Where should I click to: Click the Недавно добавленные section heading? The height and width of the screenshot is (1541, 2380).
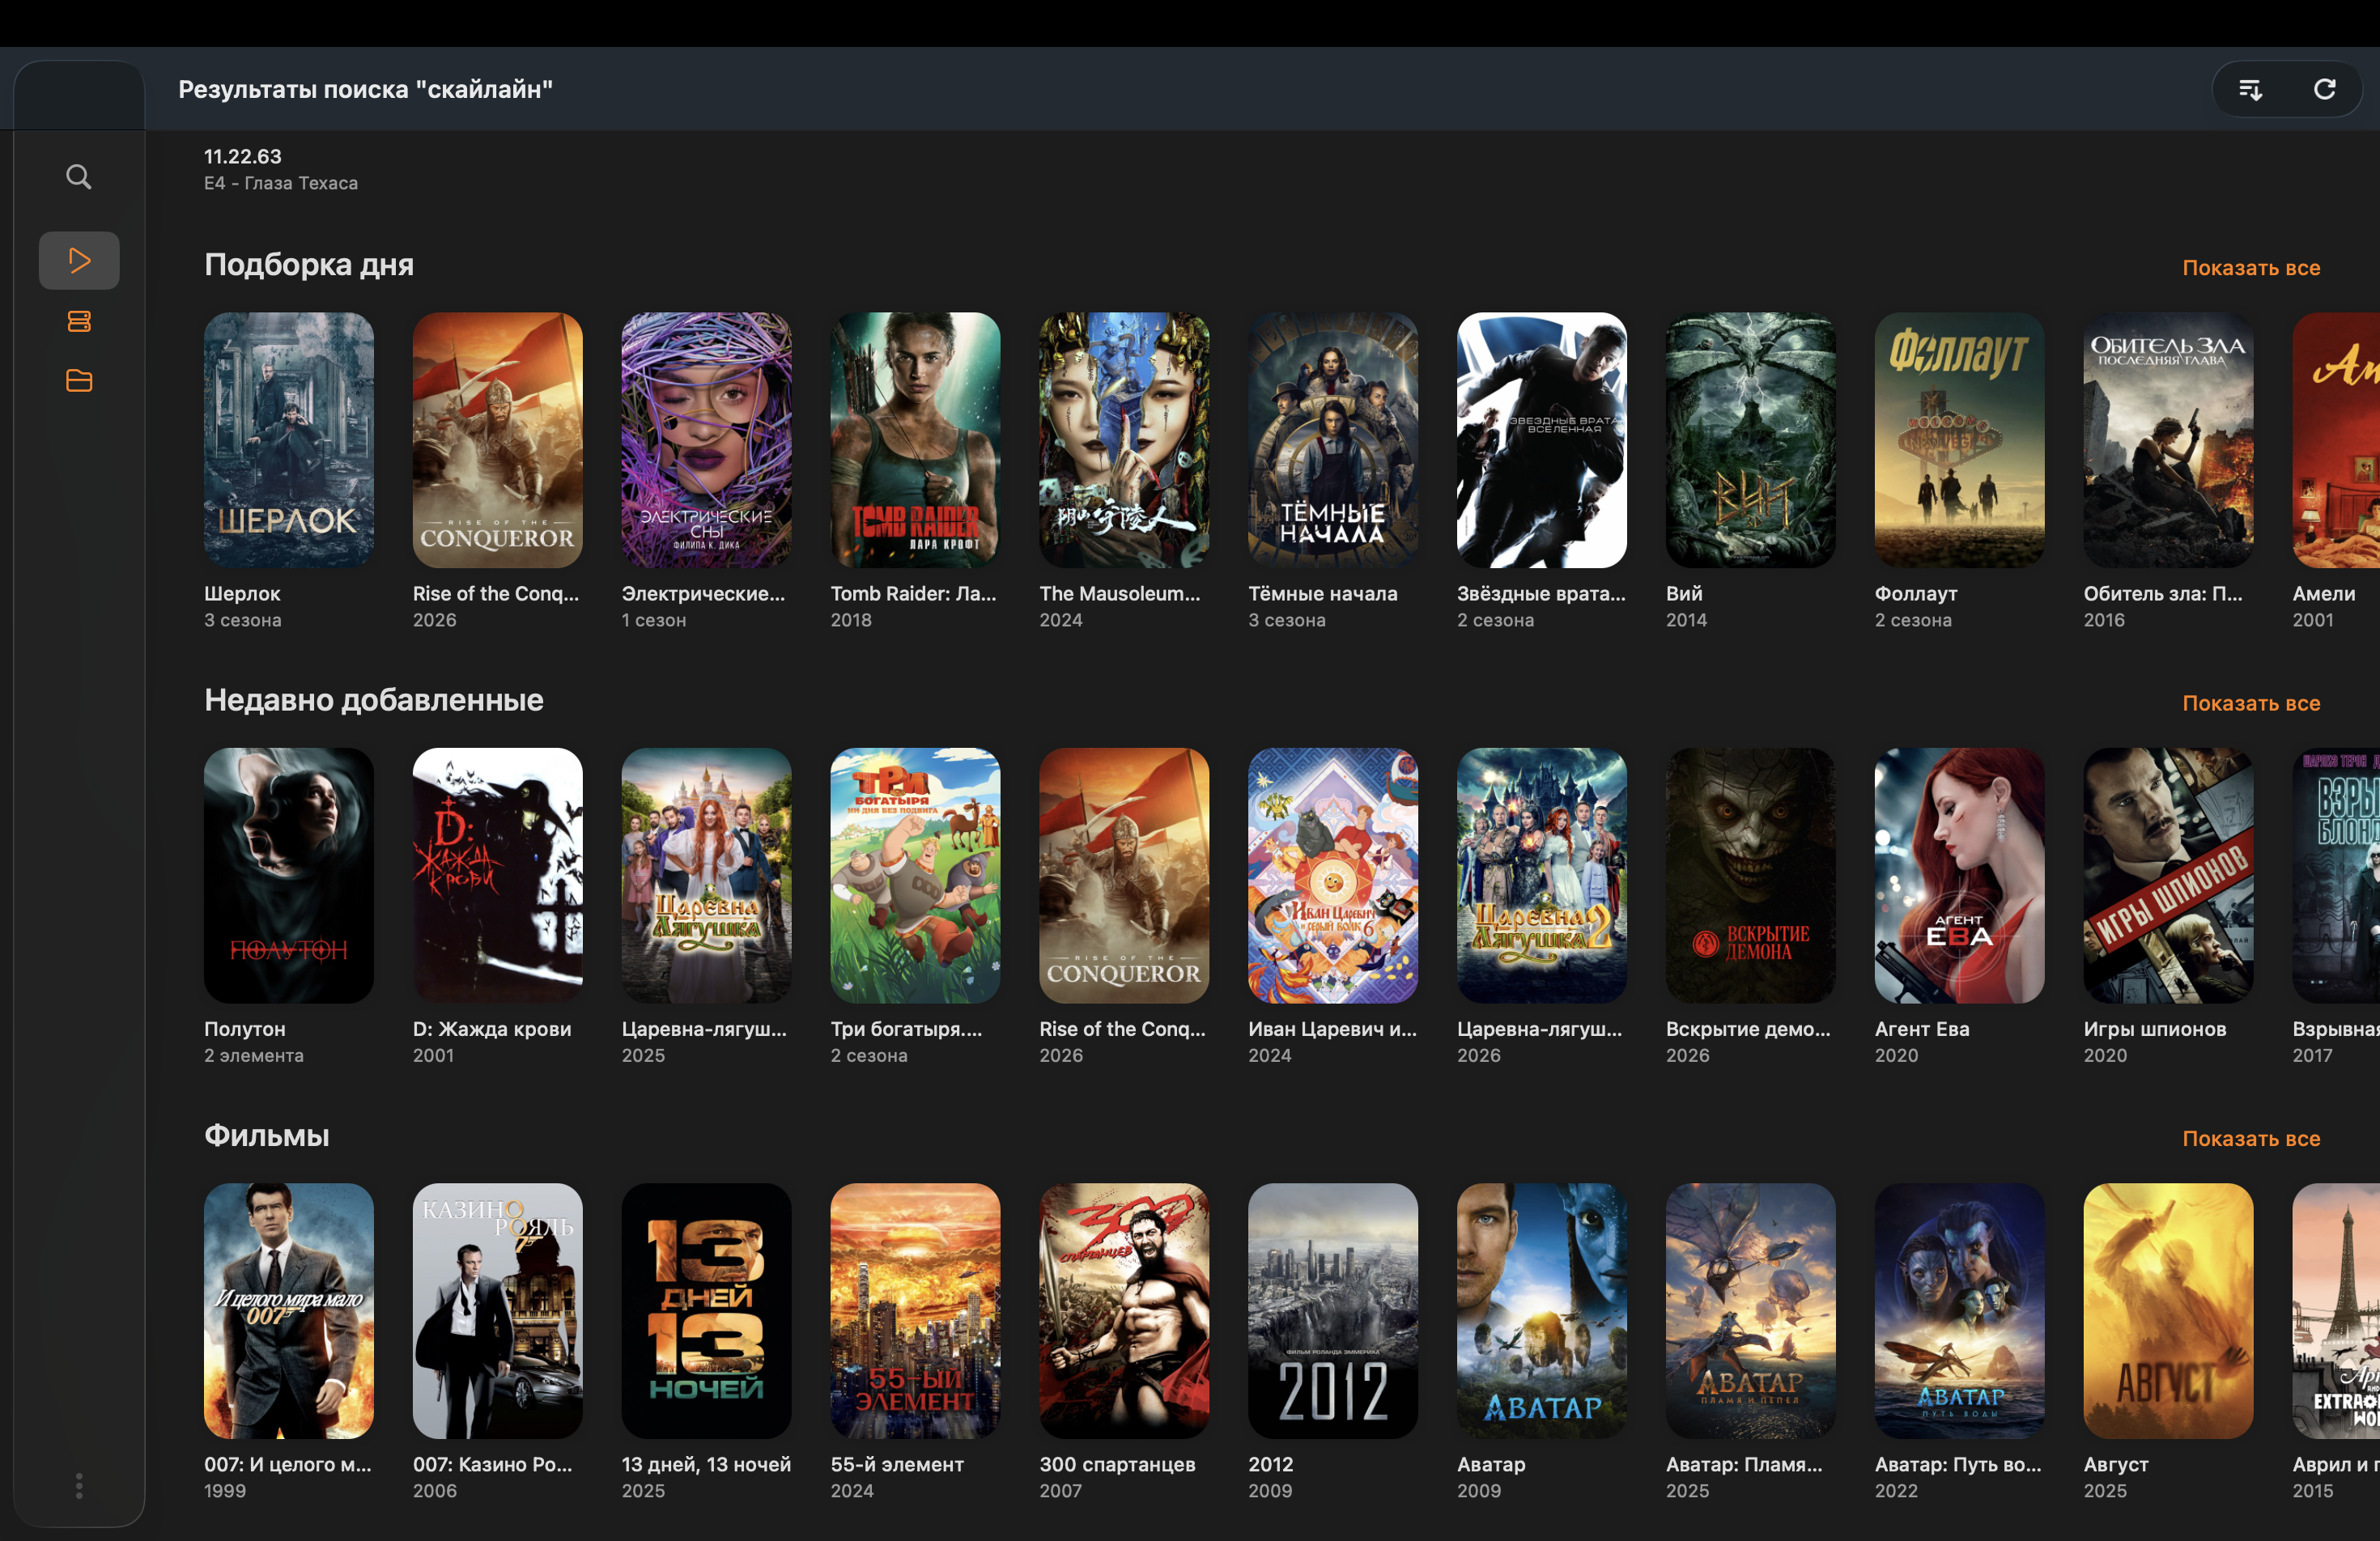(374, 700)
